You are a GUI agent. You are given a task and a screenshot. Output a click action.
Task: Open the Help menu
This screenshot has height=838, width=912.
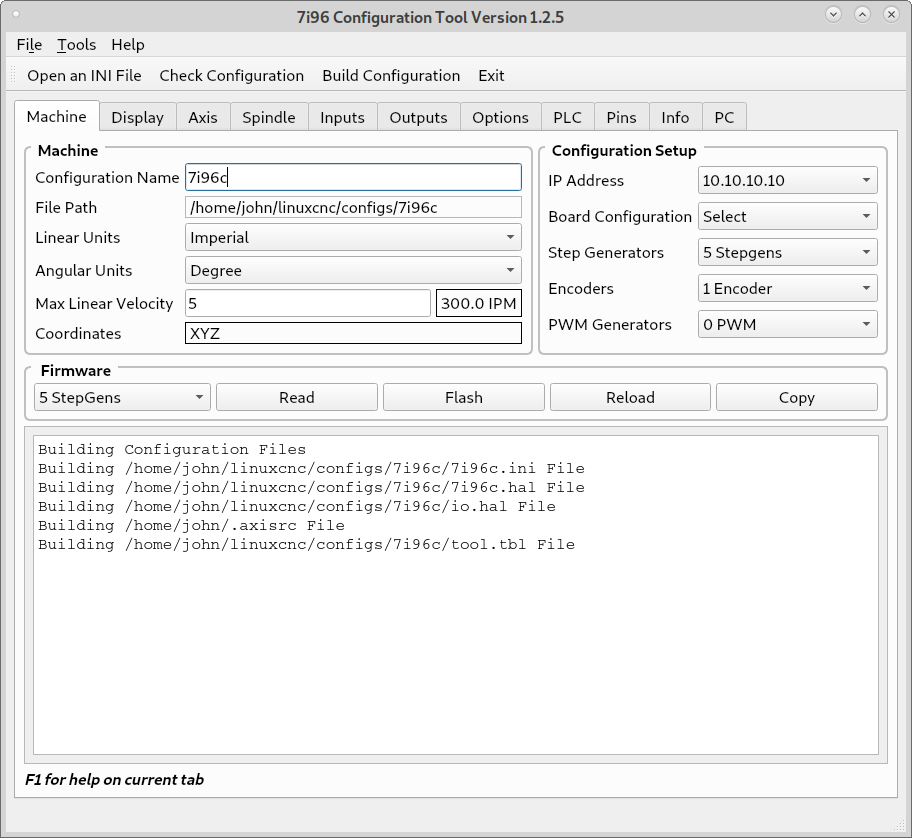pyautogui.click(x=128, y=45)
